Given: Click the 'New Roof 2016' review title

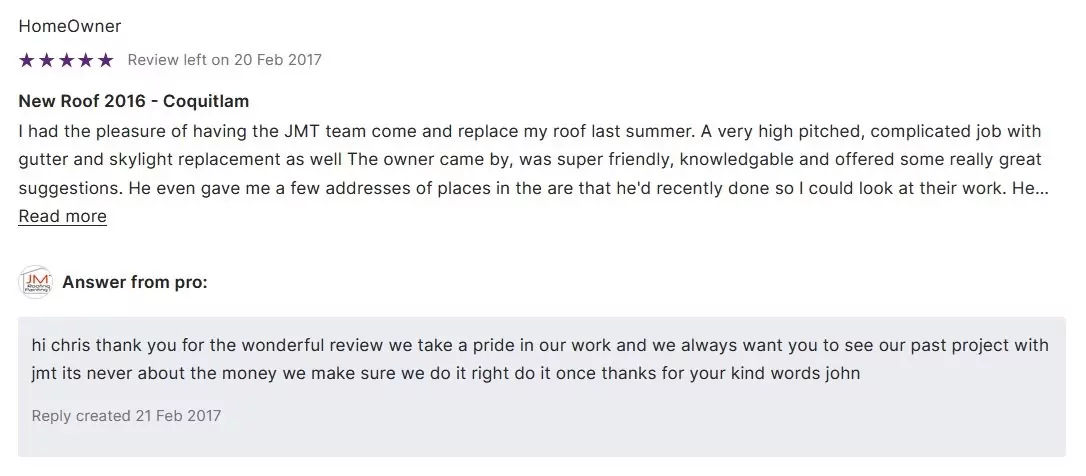Looking at the screenshot, I should click(x=82, y=101).
